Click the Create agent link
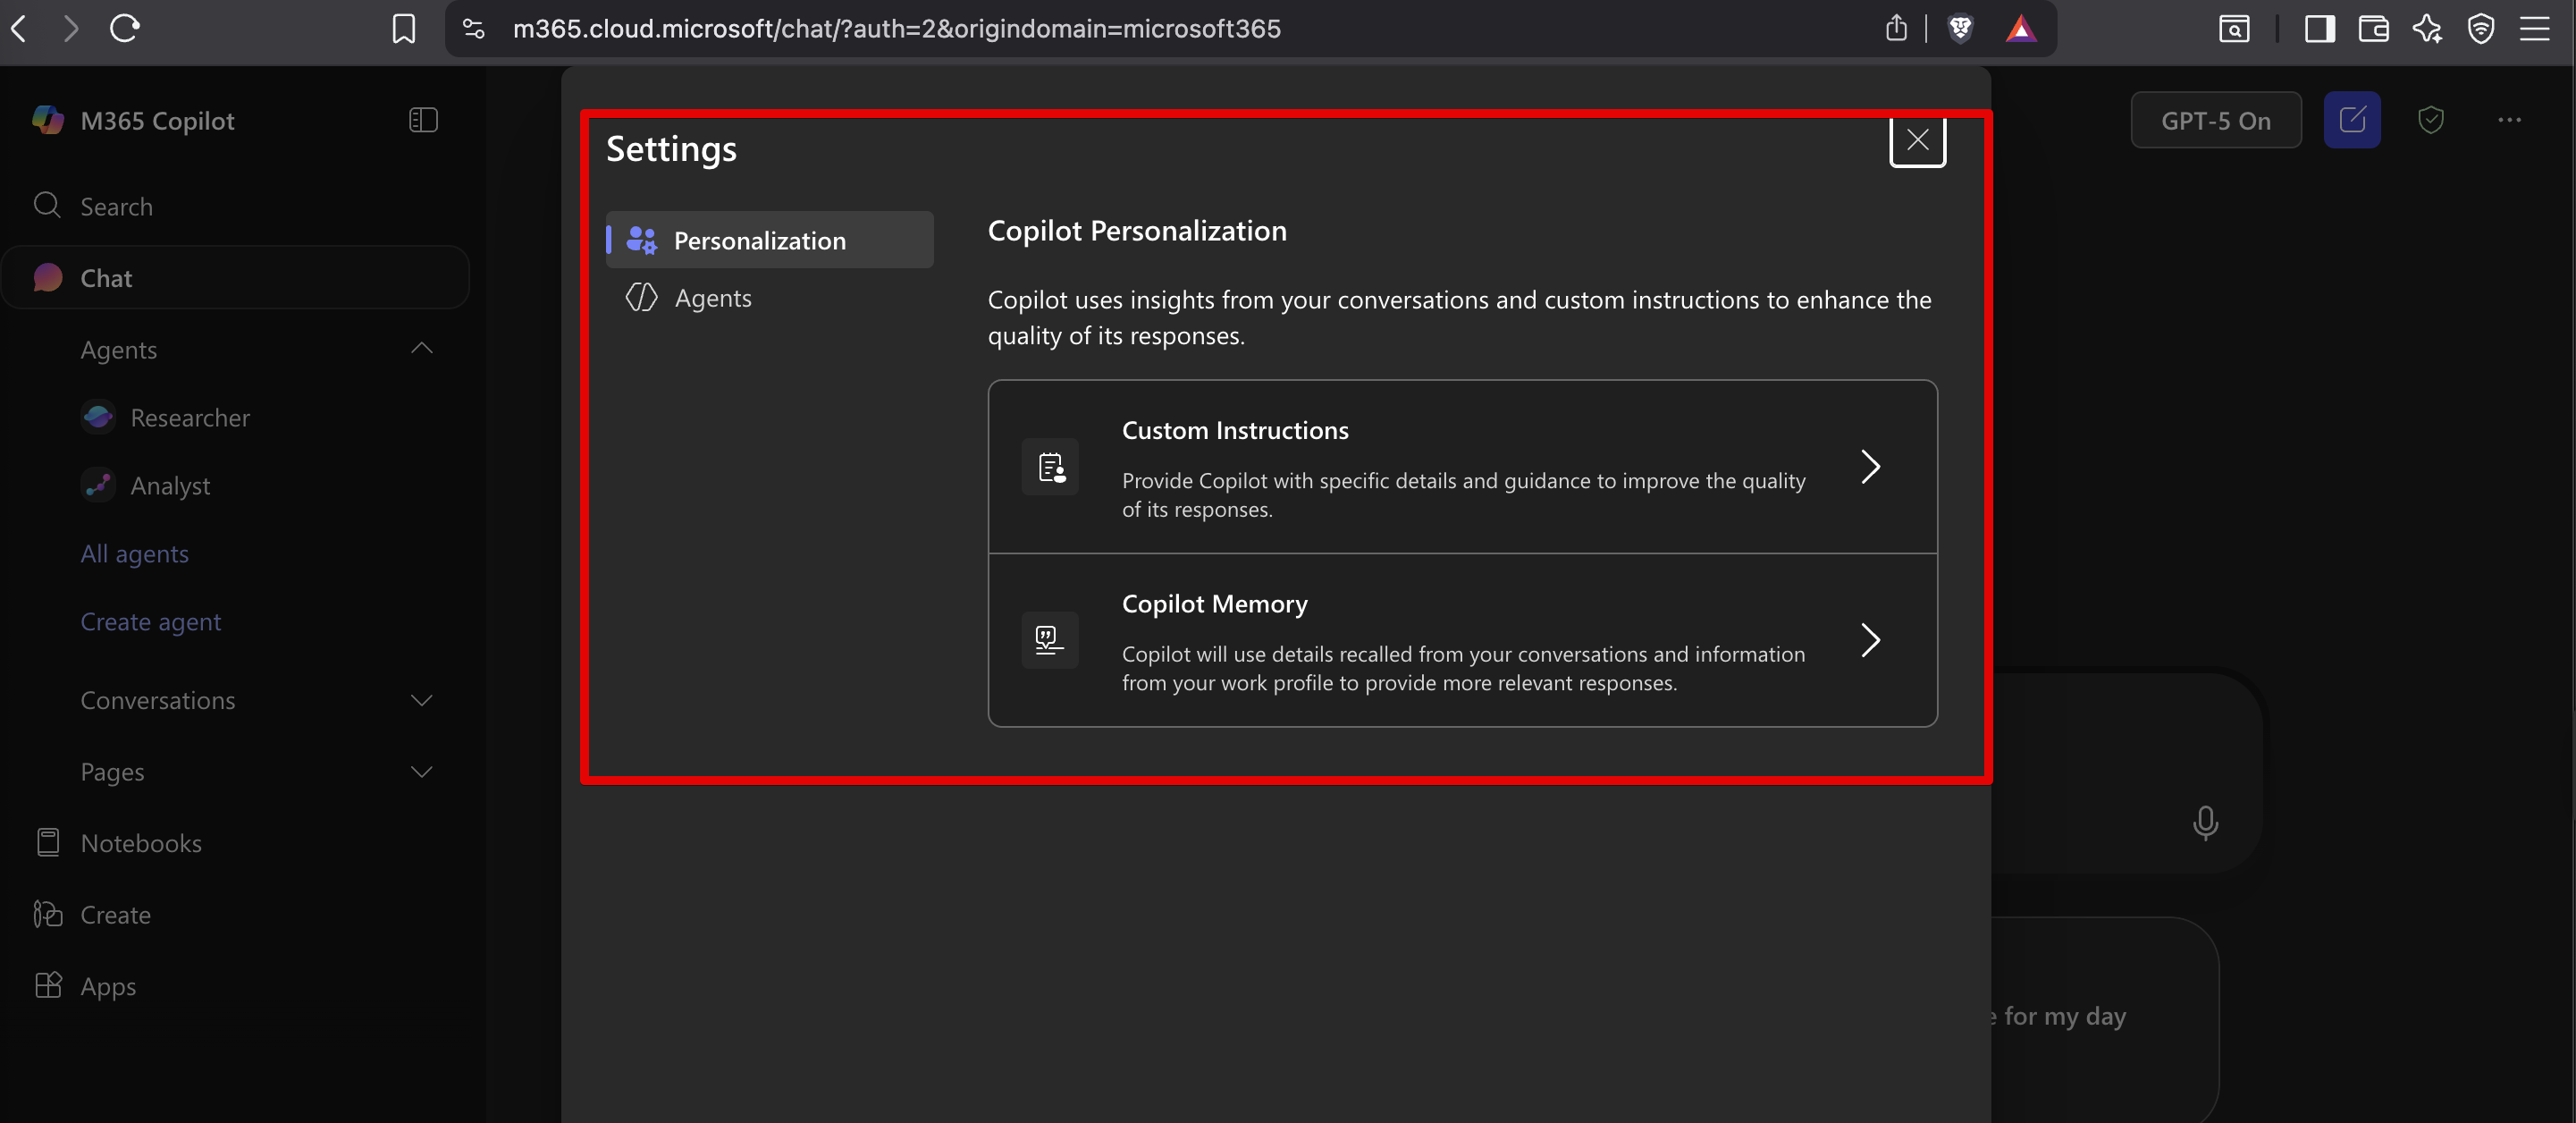 (151, 621)
